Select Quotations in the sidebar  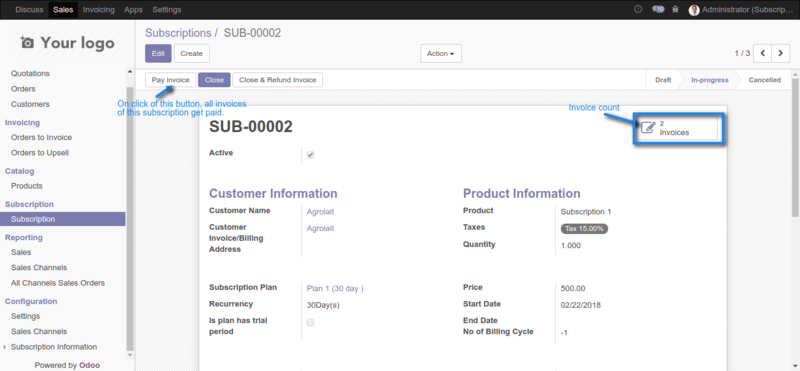[30, 73]
